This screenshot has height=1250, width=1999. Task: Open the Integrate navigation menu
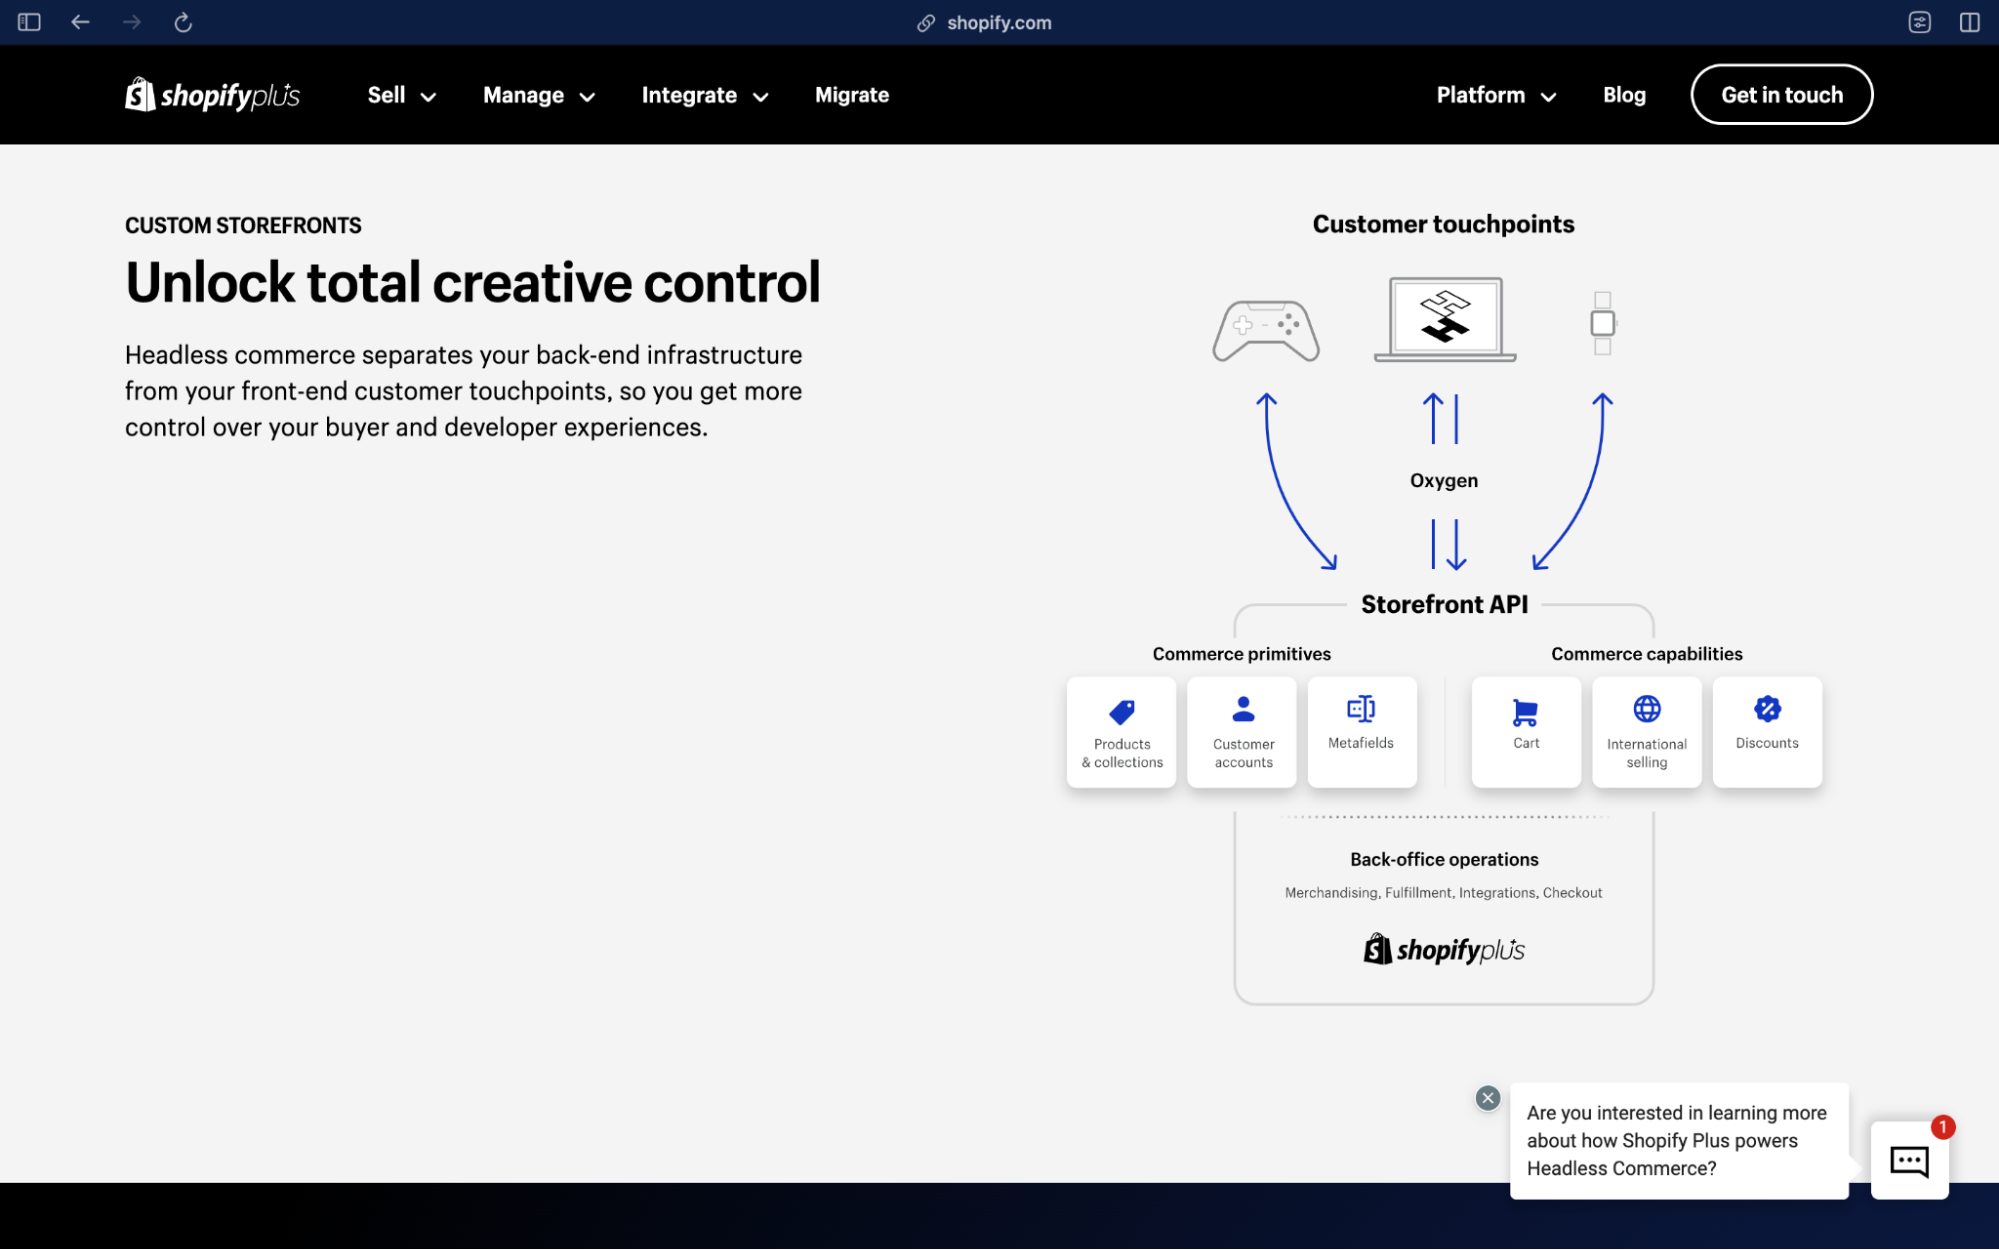pos(705,95)
